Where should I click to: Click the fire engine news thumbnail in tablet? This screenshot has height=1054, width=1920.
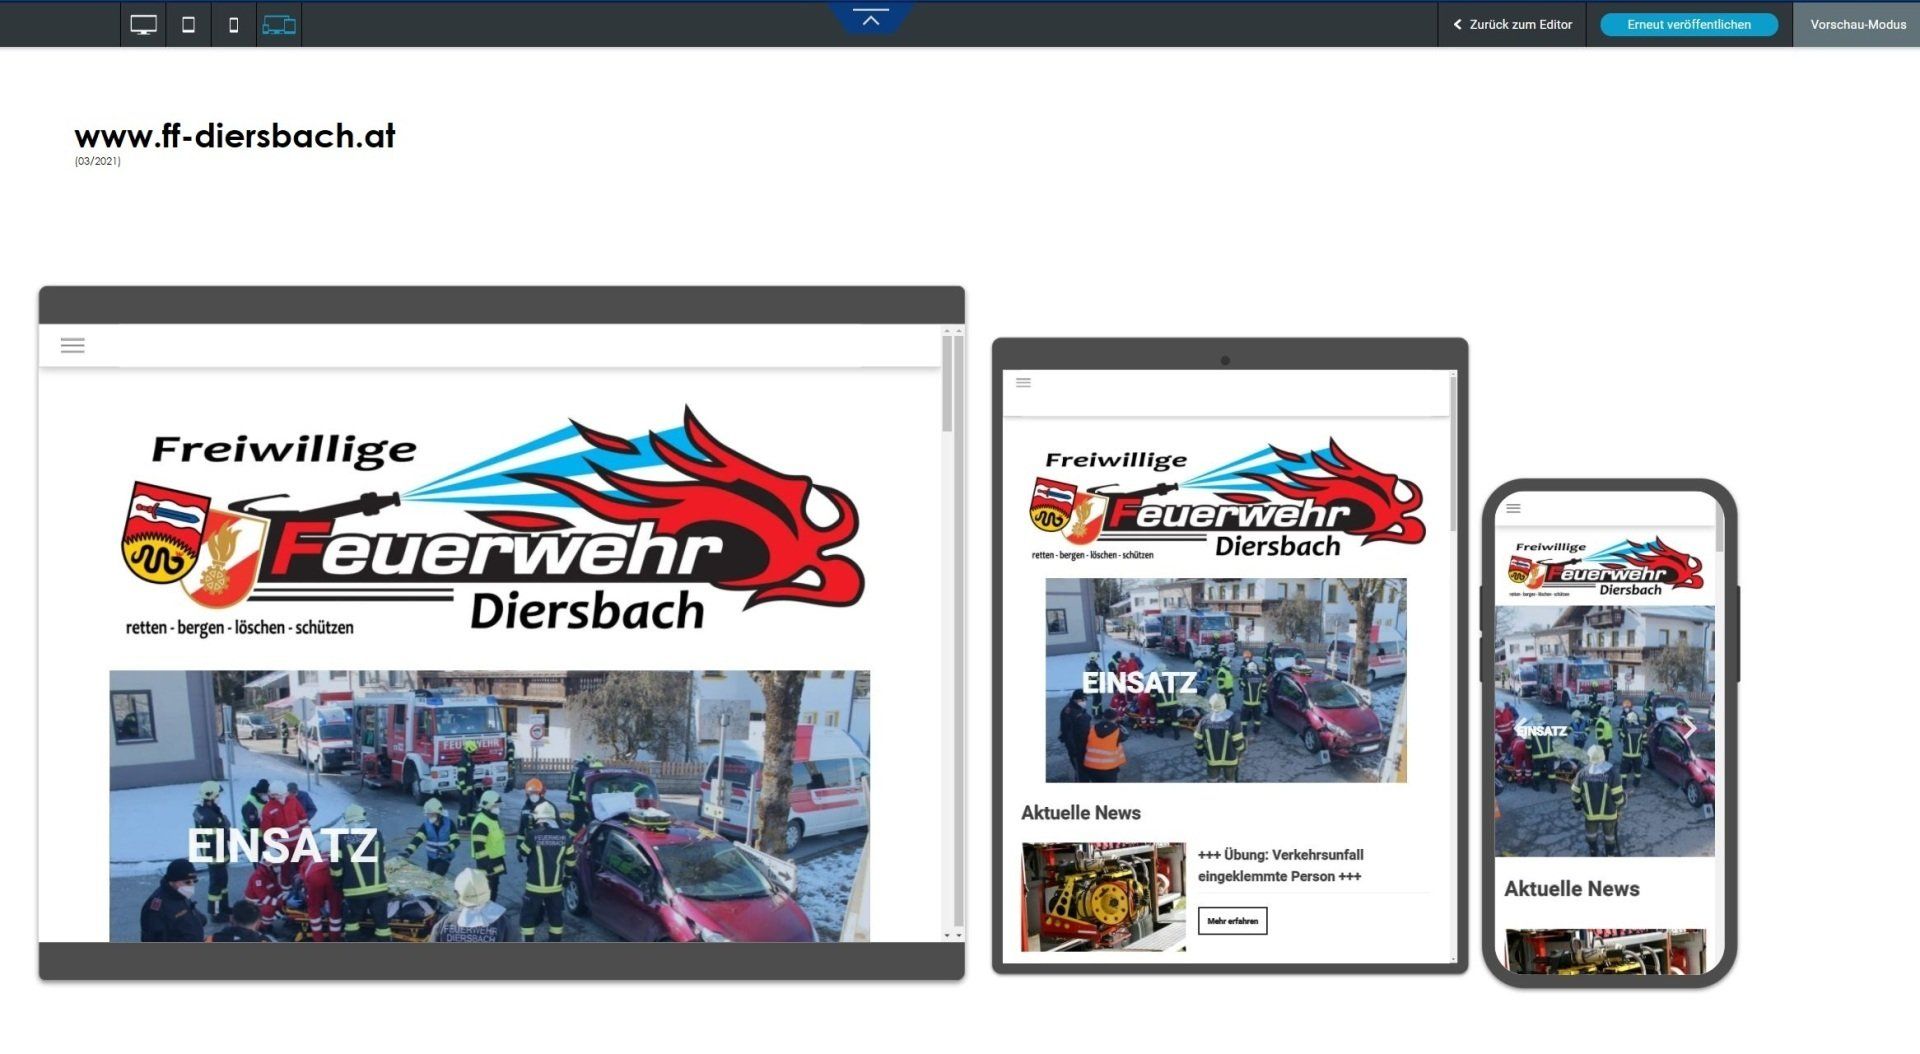(x=1103, y=896)
